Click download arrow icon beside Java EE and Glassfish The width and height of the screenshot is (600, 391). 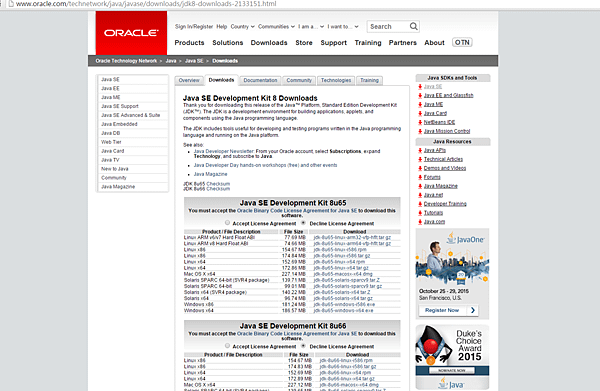click(x=420, y=96)
